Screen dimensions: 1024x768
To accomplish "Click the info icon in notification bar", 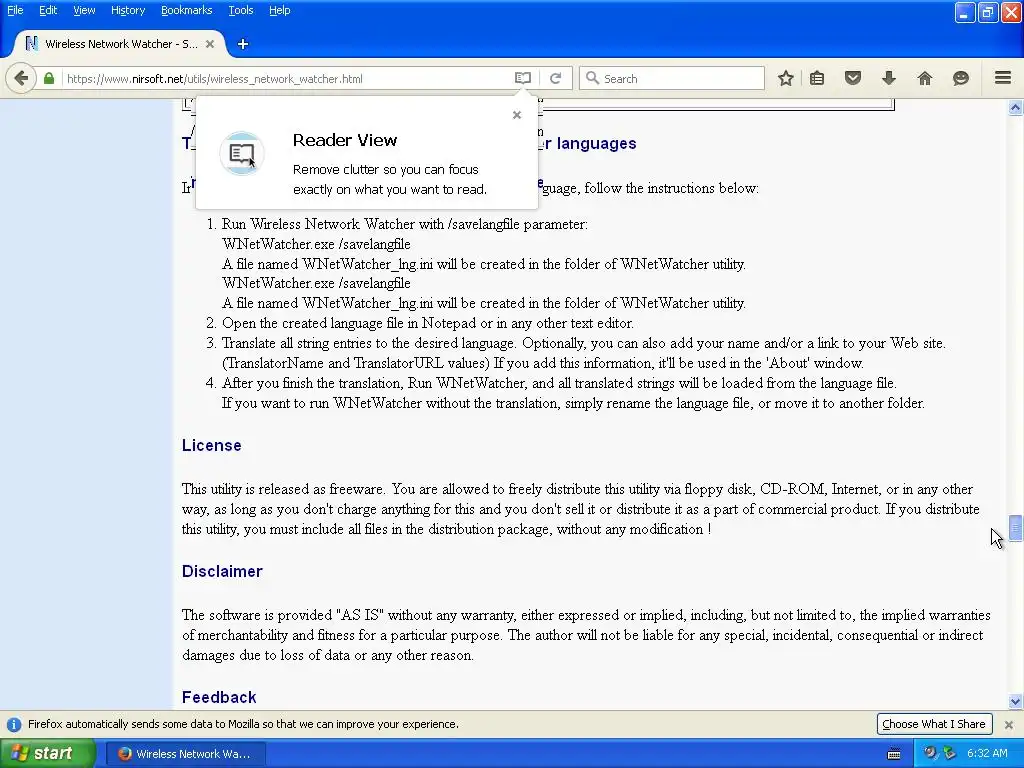I will coord(14,724).
